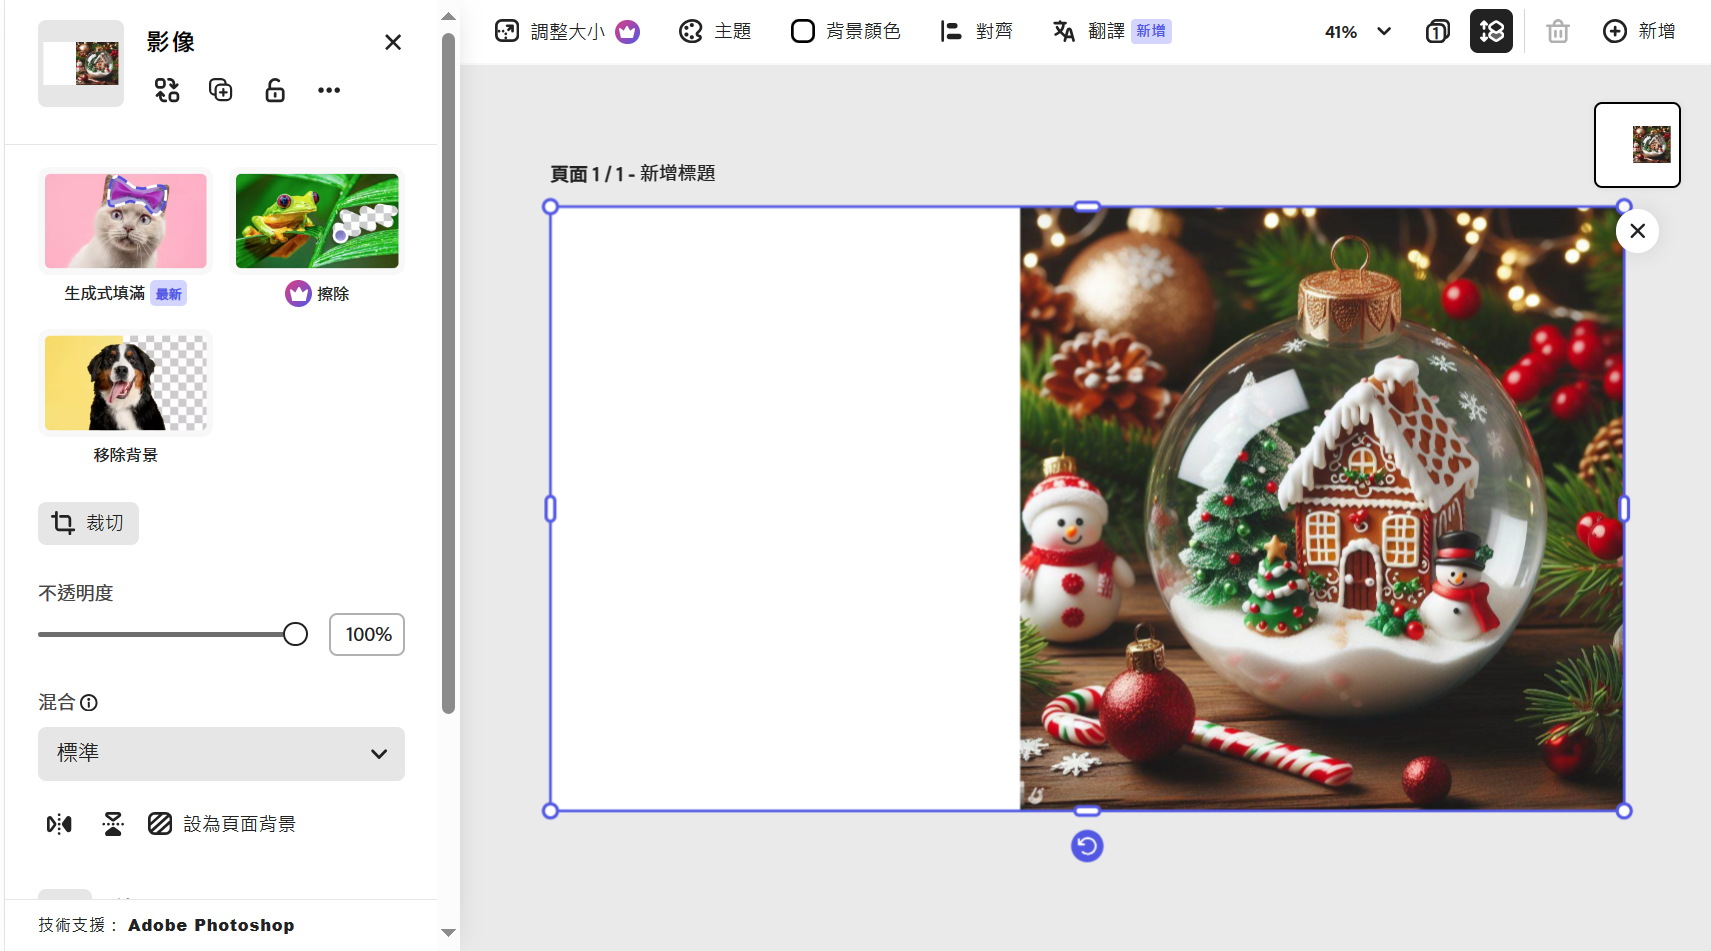Click the delete trash icon
Viewport: 1711px width, 951px height.
[x=1557, y=32]
